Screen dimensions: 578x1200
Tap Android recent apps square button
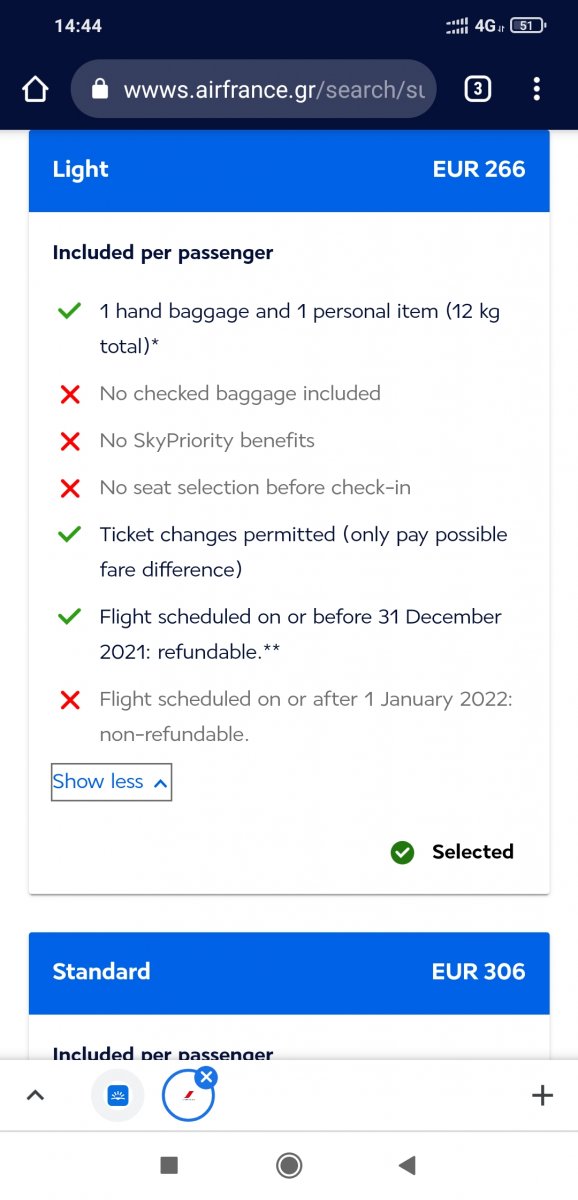pos(169,1165)
